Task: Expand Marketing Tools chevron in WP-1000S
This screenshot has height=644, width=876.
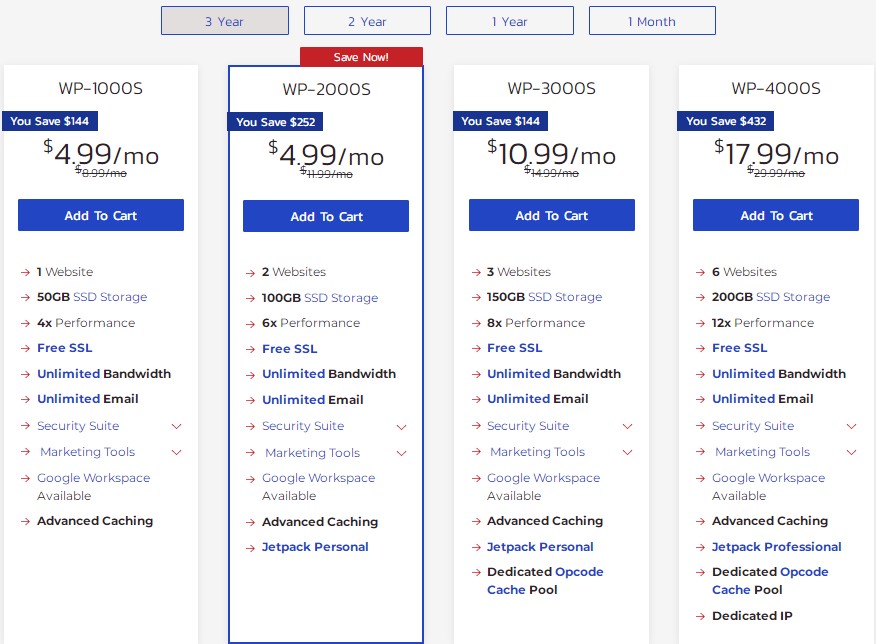Action: coord(176,452)
